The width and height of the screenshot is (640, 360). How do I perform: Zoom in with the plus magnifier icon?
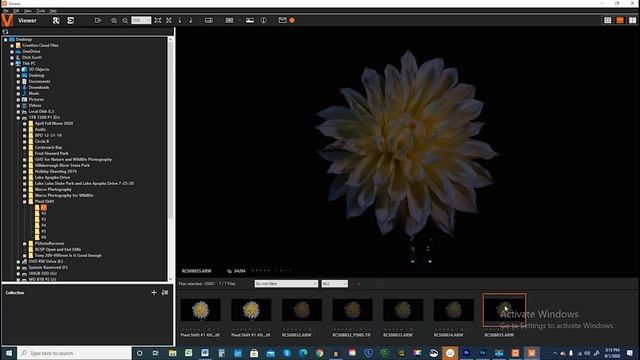point(114,20)
